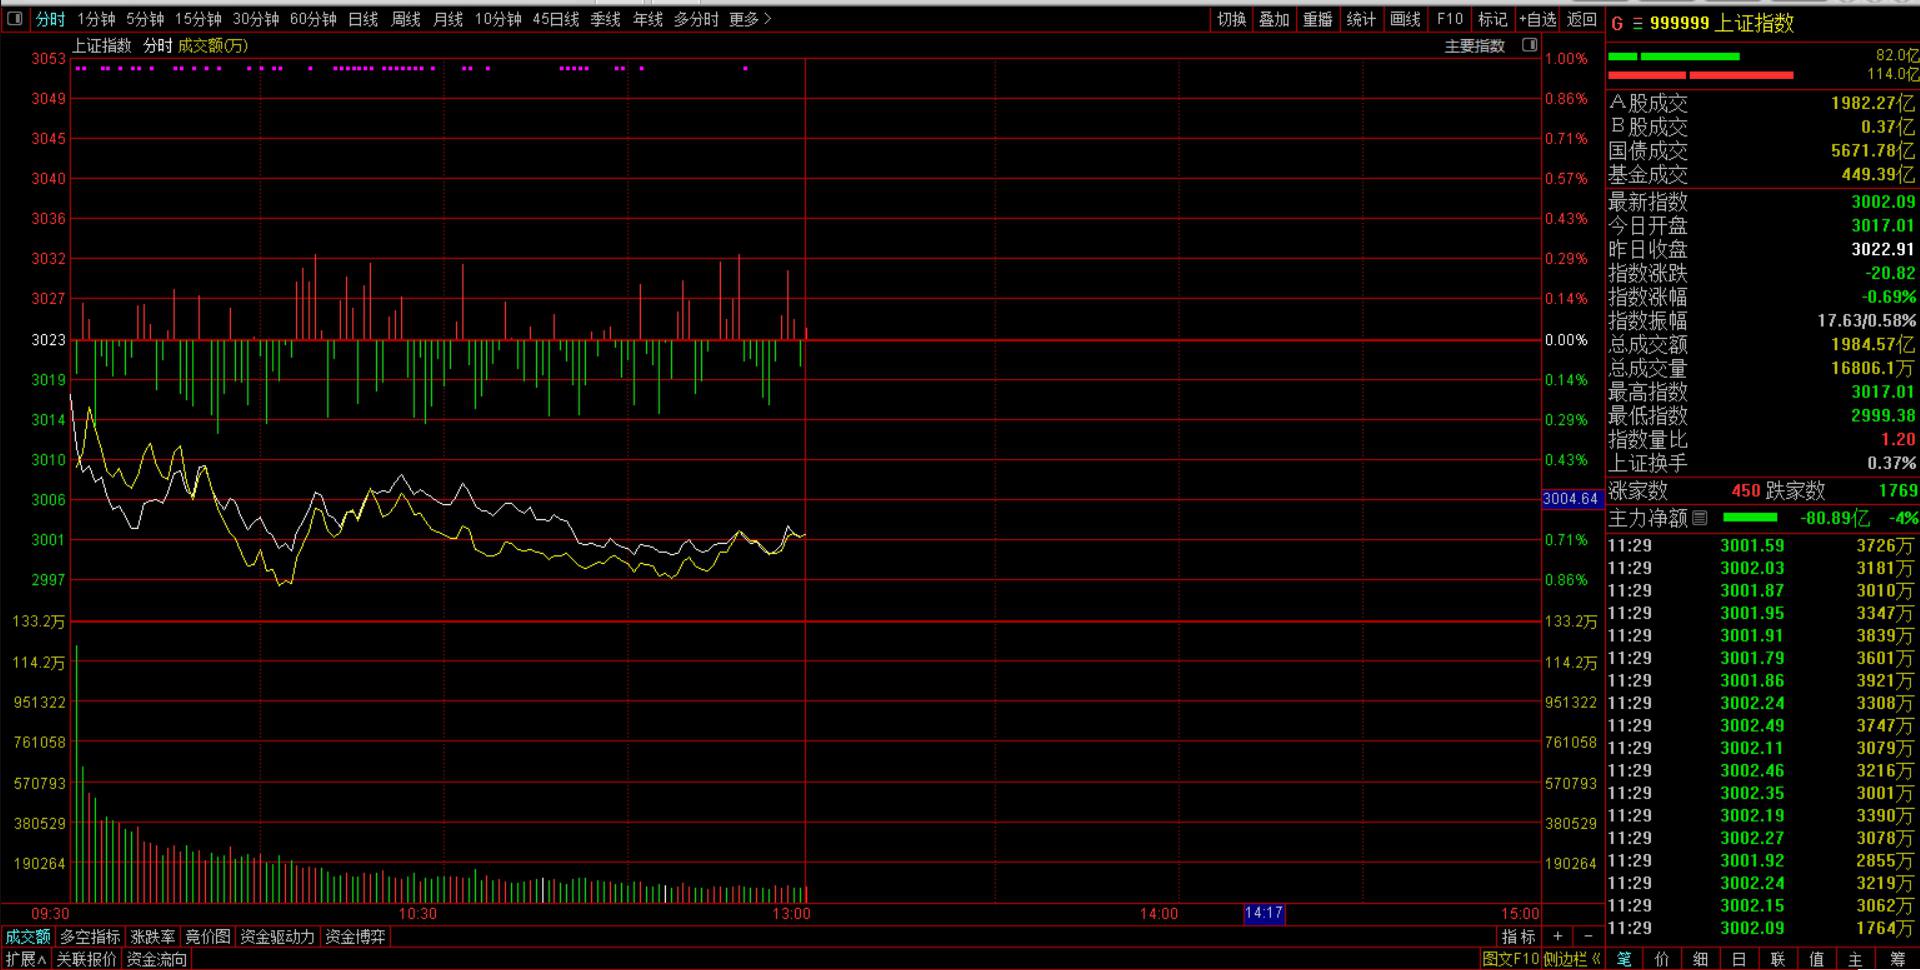The width and height of the screenshot is (1920, 970).
Task: Open the 多分时 multi-day view
Action: 696,19
